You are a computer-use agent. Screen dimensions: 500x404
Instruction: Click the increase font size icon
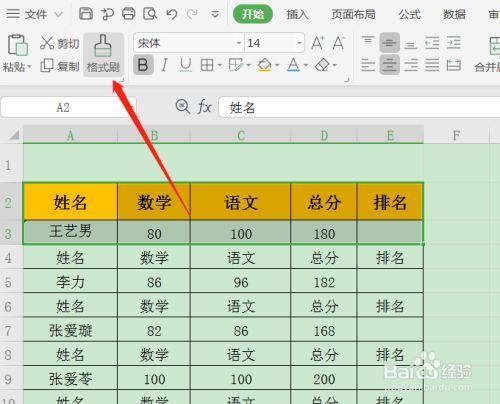[317, 43]
